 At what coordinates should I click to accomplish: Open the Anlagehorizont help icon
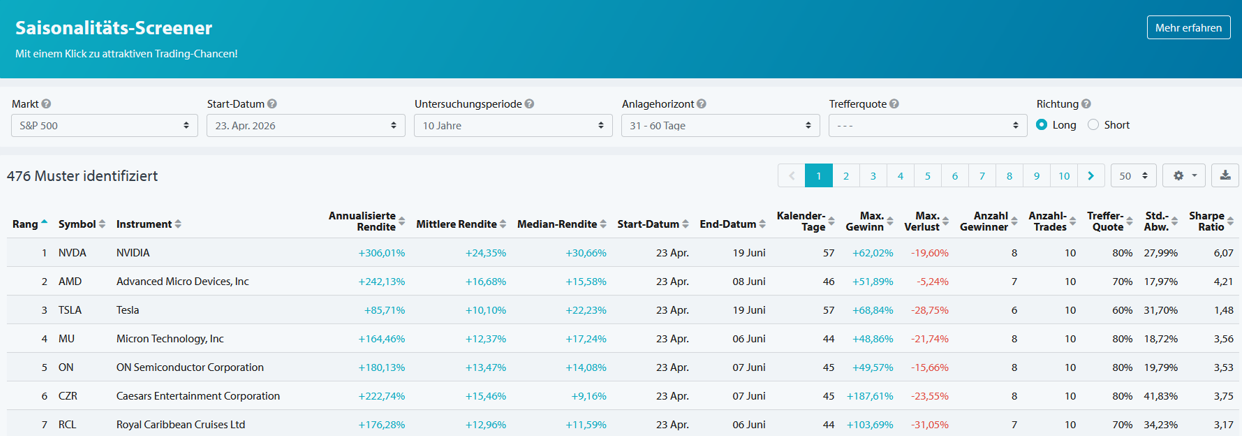coord(702,104)
